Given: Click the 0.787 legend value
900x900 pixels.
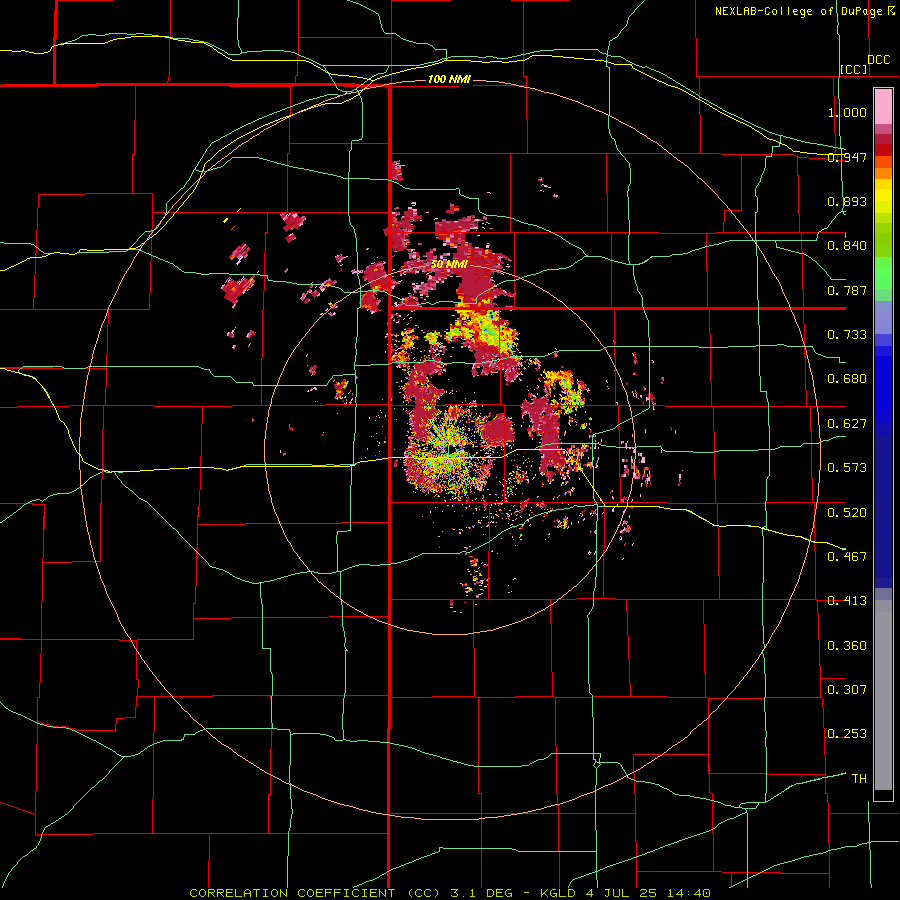Looking at the screenshot, I should (x=847, y=290).
